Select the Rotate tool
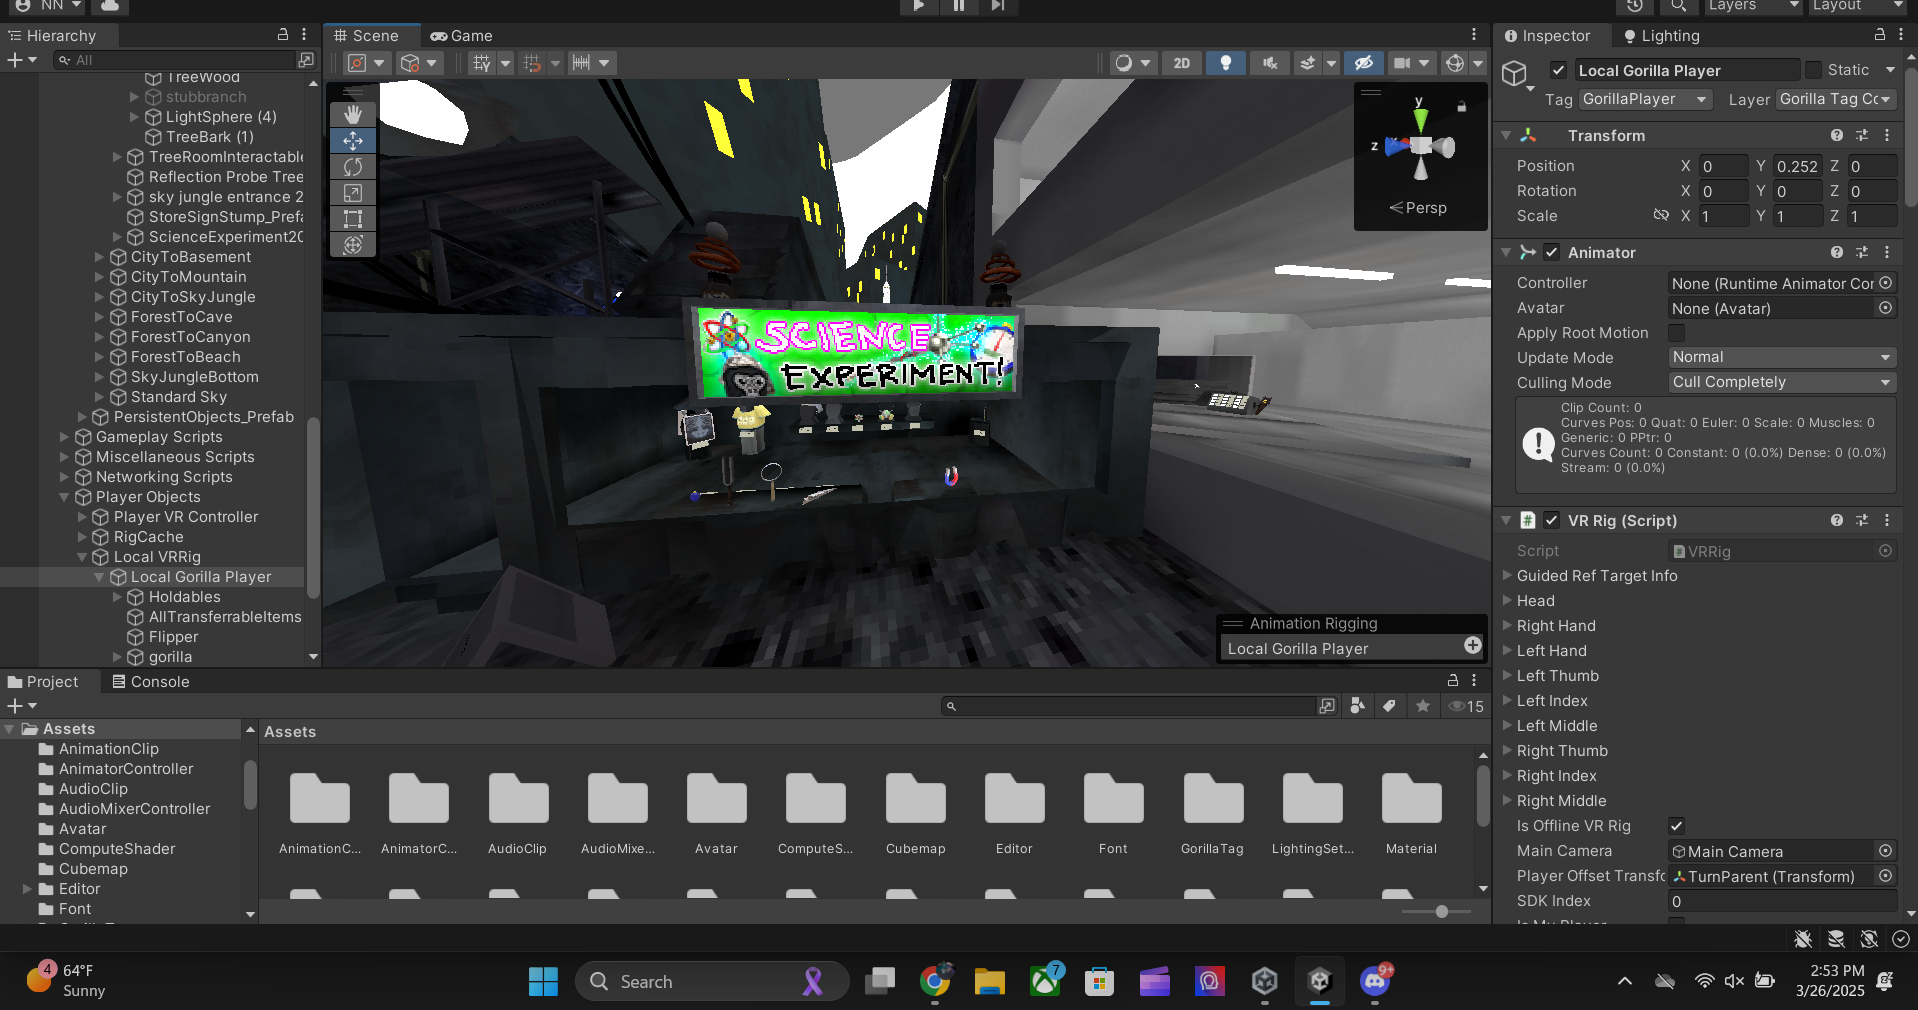The width and height of the screenshot is (1918, 1010). click(353, 167)
